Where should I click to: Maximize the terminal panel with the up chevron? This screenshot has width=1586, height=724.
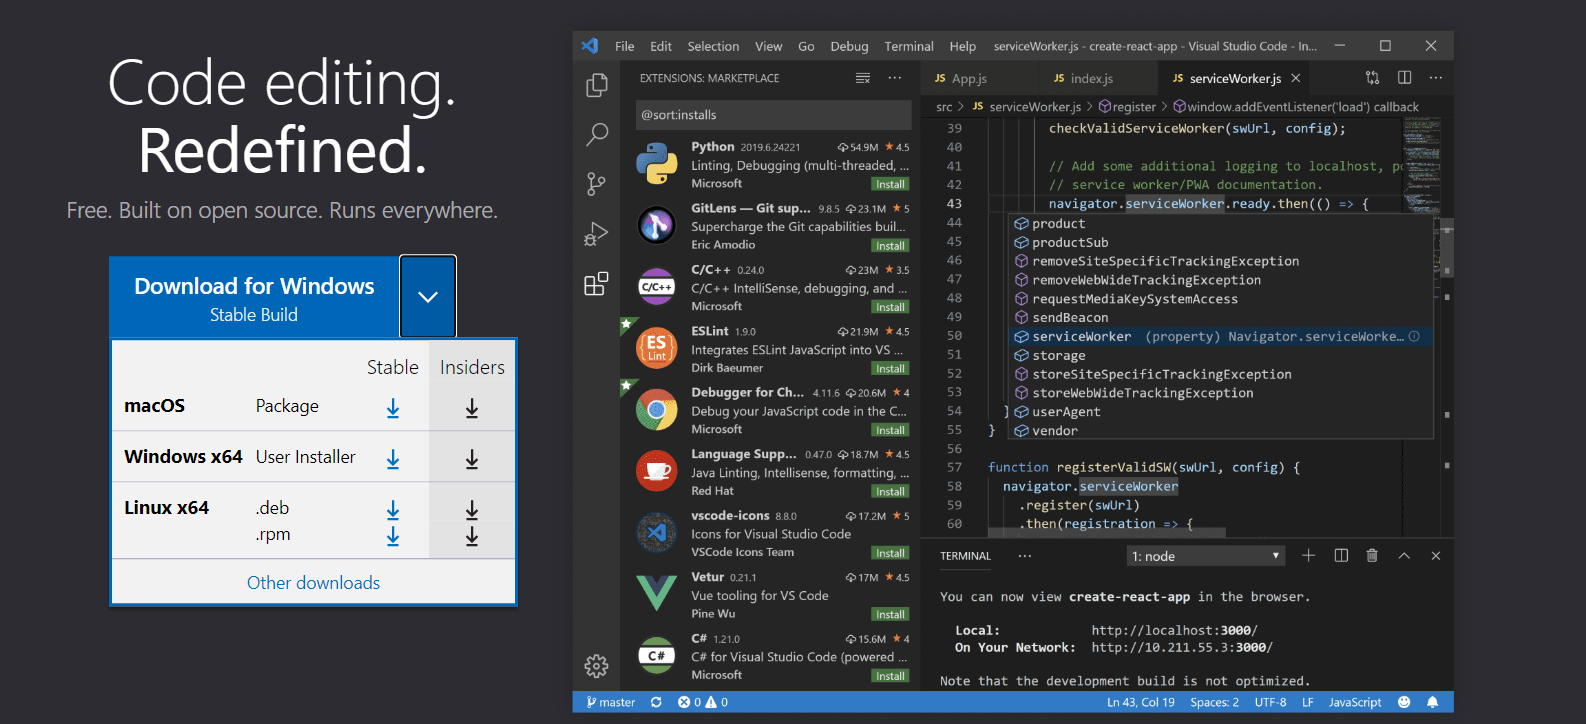click(x=1404, y=556)
